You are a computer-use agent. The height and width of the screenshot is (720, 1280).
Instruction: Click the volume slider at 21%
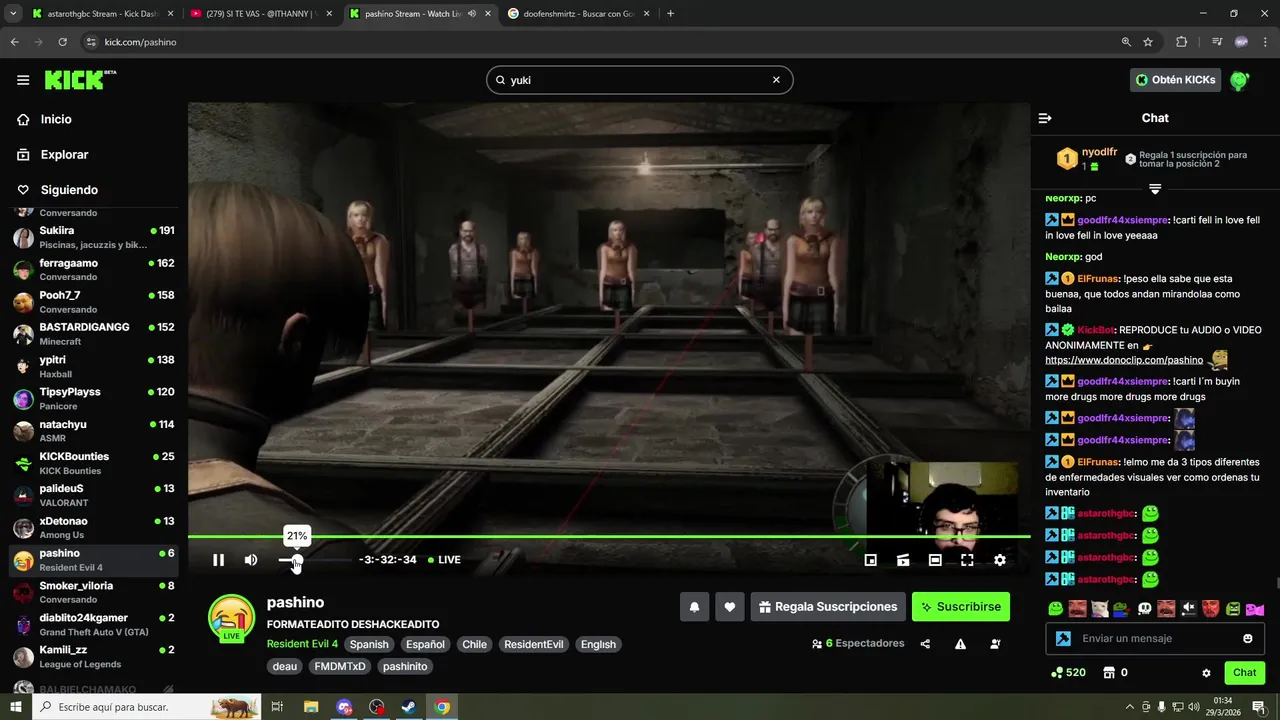click(x=296, y=560)
